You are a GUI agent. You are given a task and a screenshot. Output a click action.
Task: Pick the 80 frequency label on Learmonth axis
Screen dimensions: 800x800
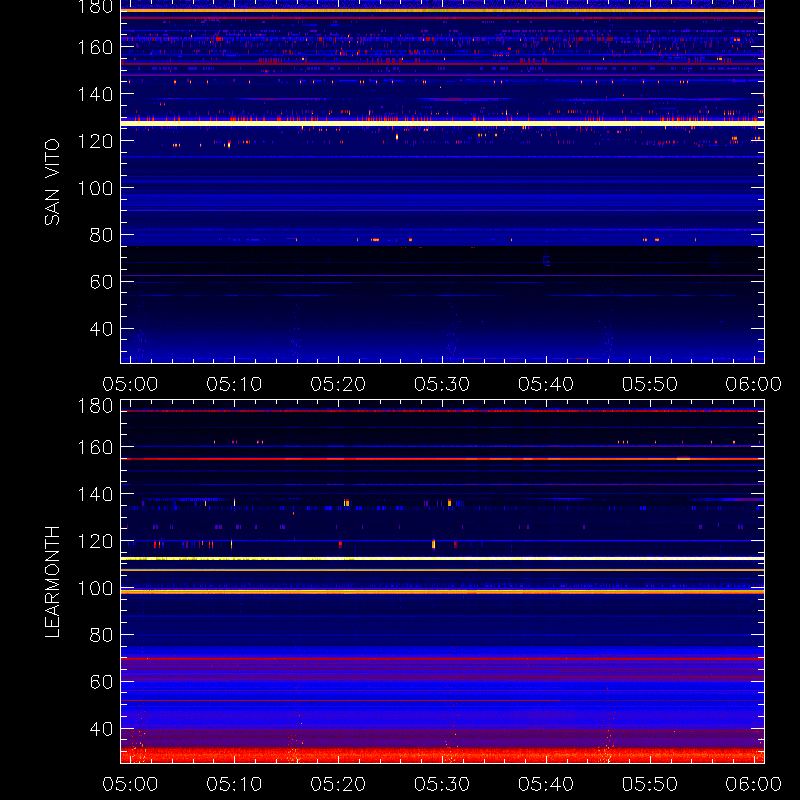tap(101, 635)
